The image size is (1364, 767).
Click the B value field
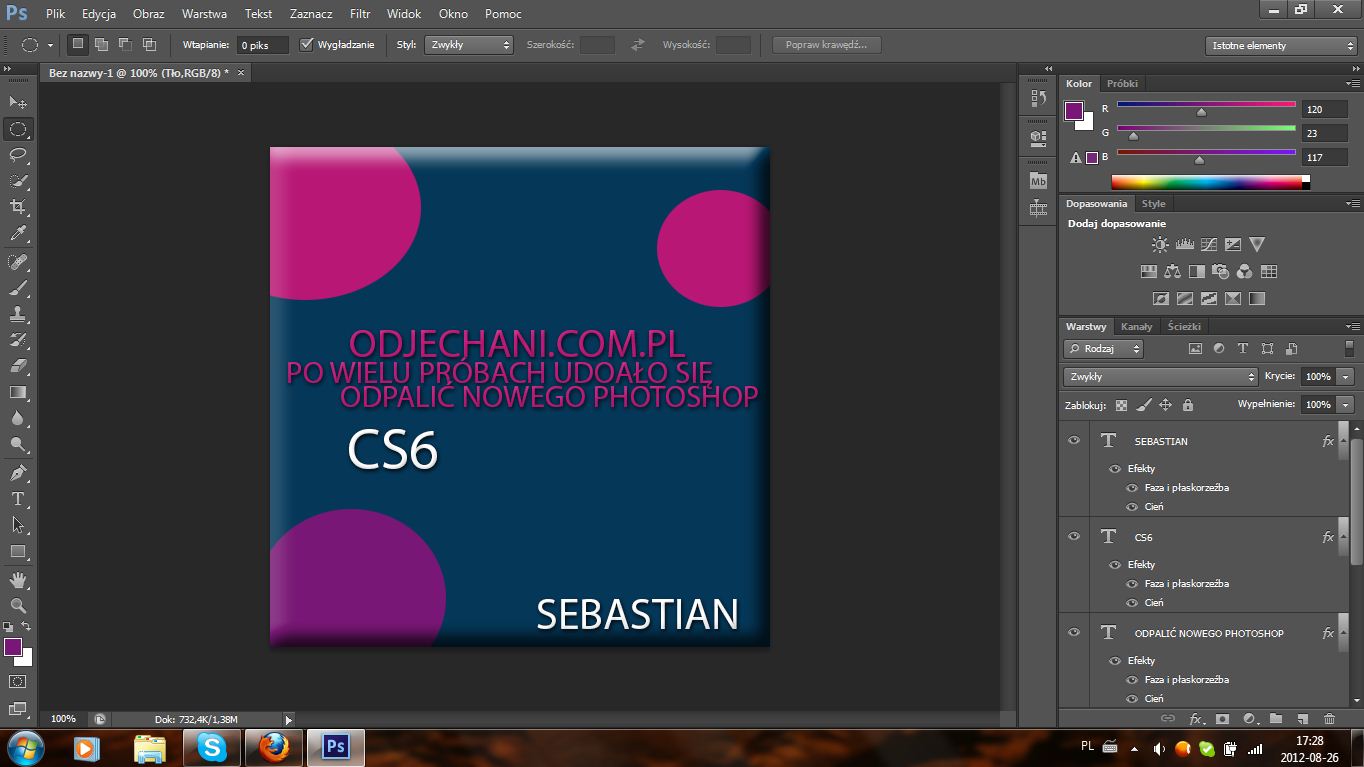1324,157
